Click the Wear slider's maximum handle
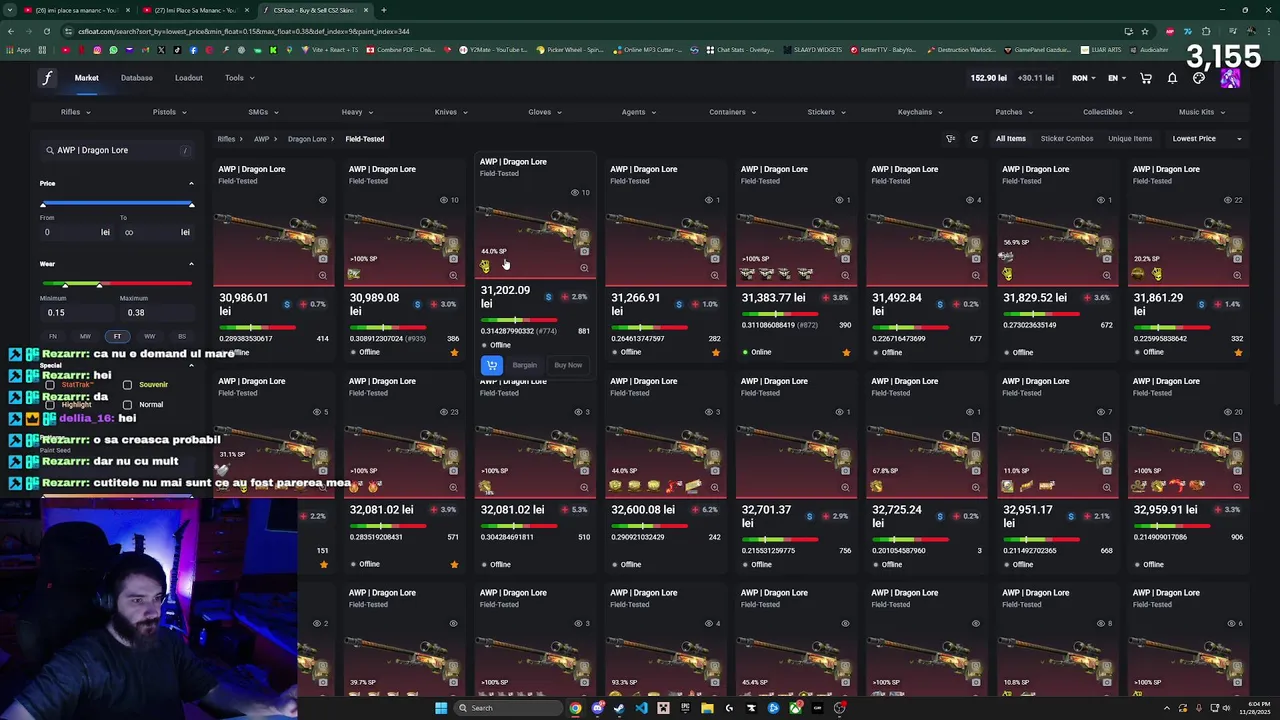 pos(99,285)
